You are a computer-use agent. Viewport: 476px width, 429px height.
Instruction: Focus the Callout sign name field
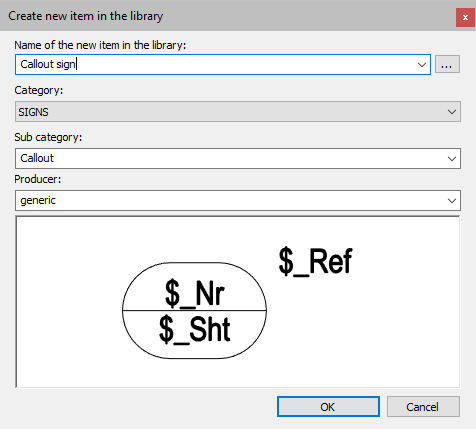(215, 64)
